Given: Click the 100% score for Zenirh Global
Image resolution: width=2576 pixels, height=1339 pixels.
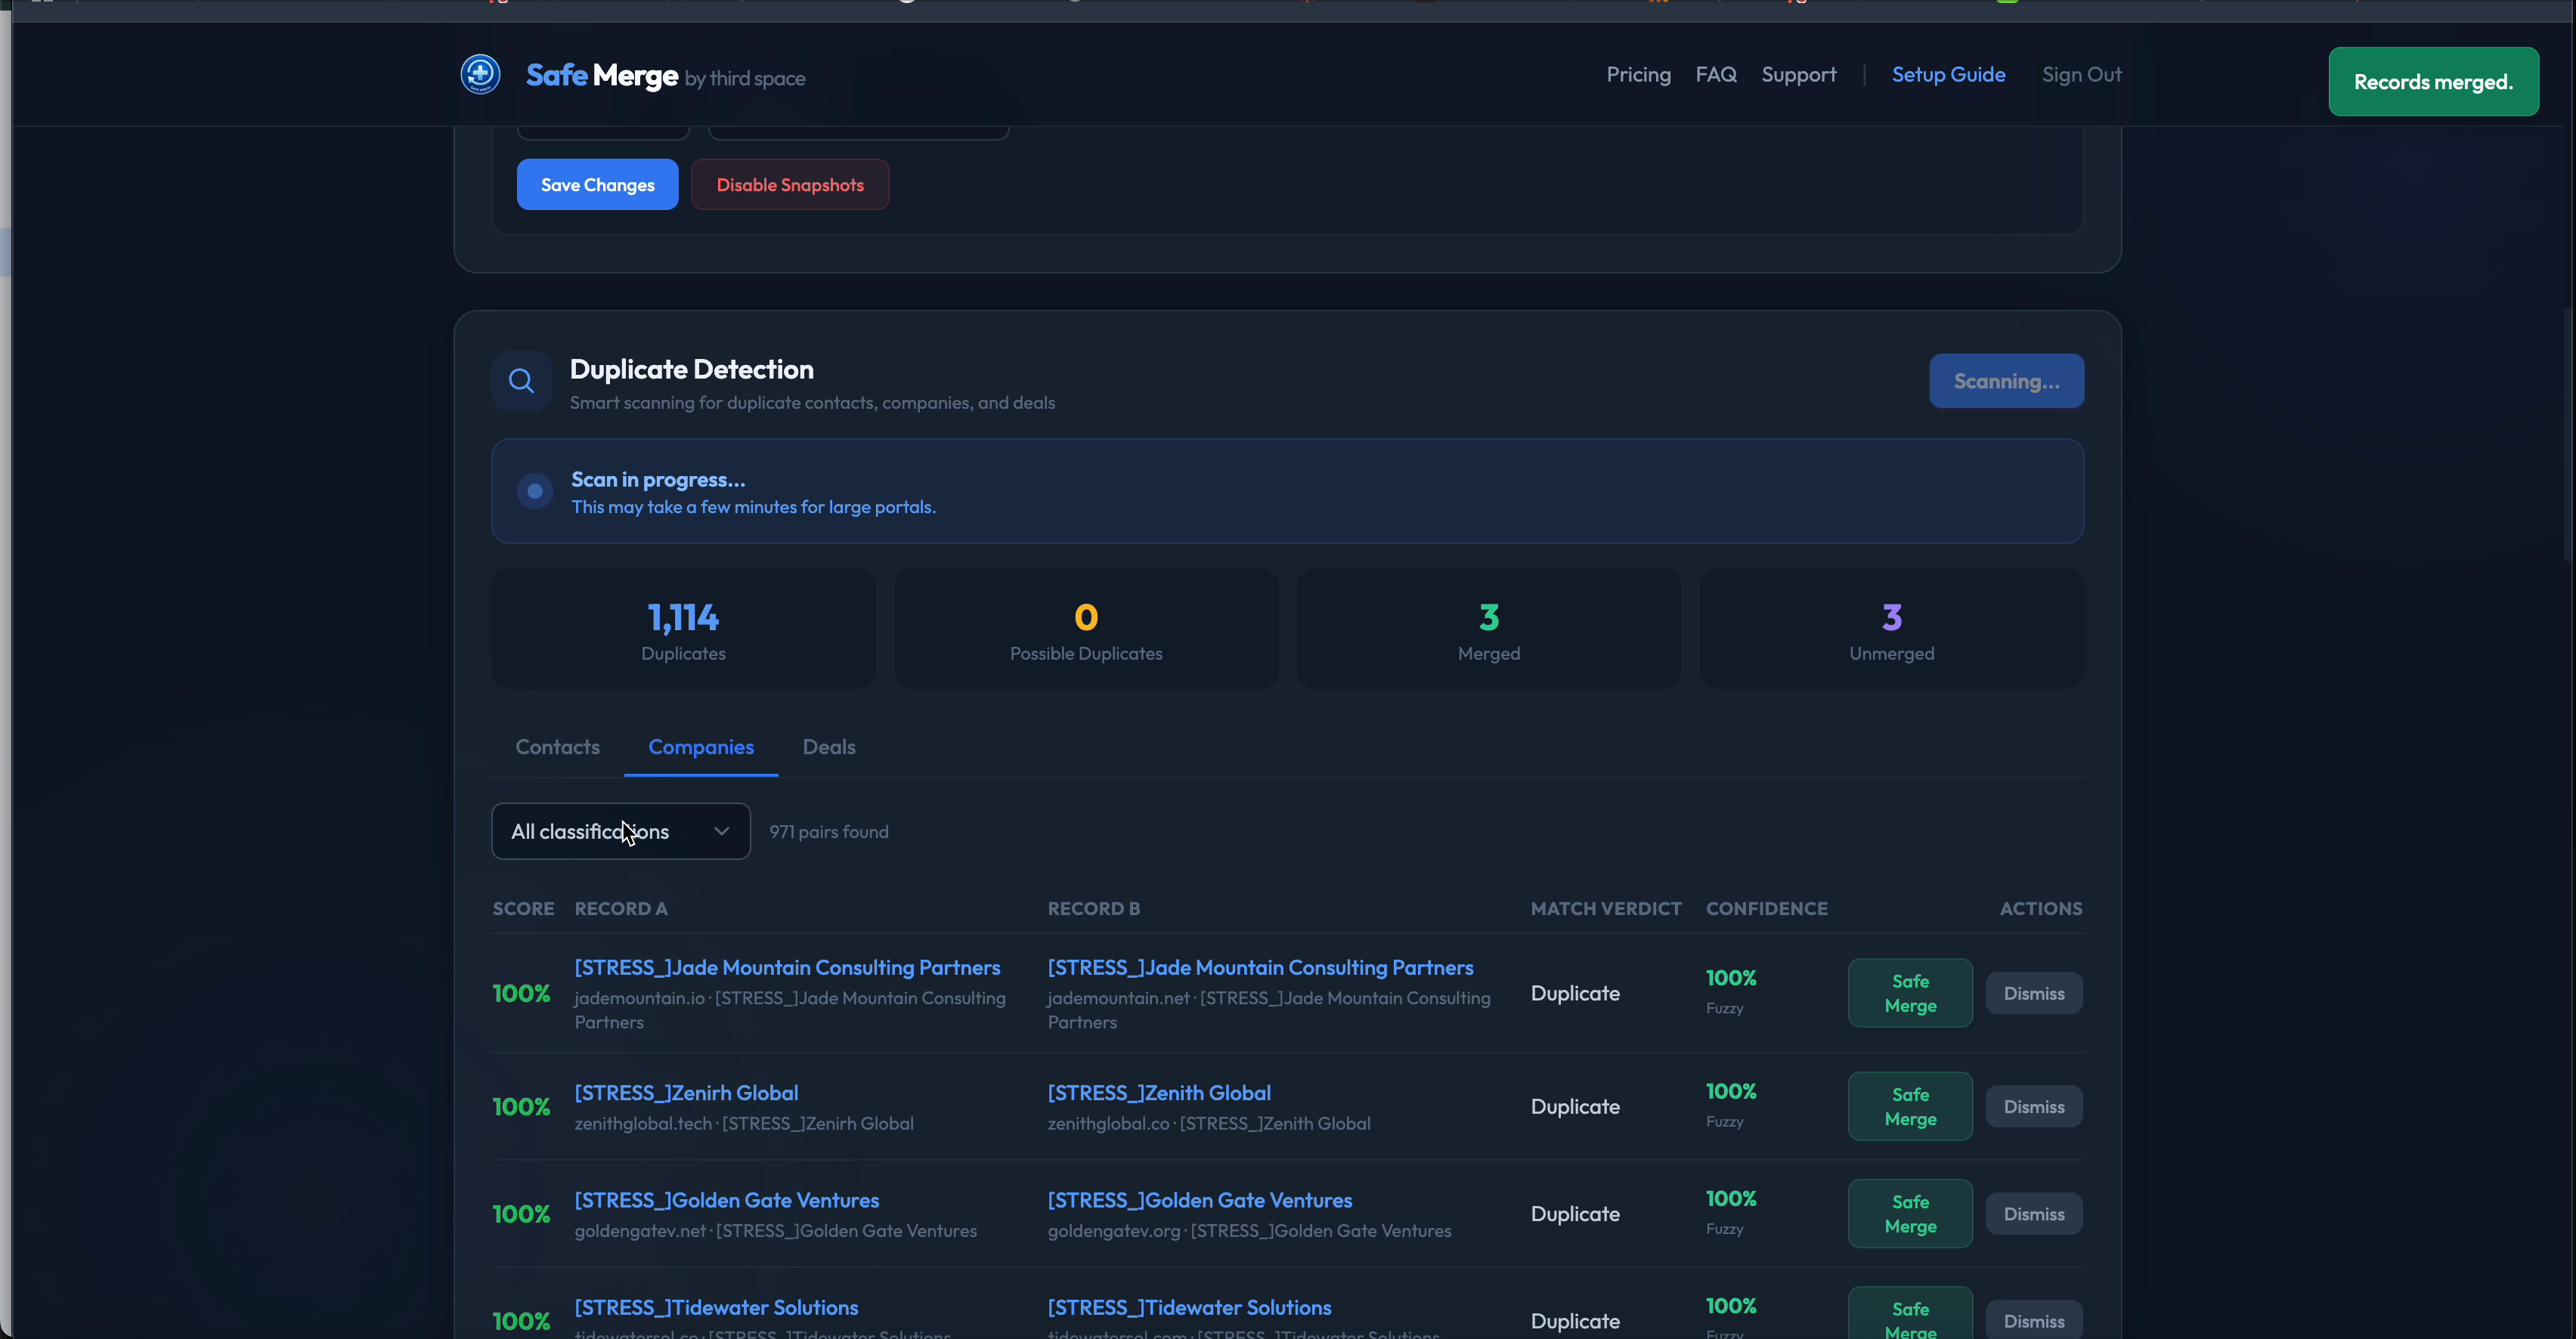Looking at the screenshot, I should (521, 1107).
